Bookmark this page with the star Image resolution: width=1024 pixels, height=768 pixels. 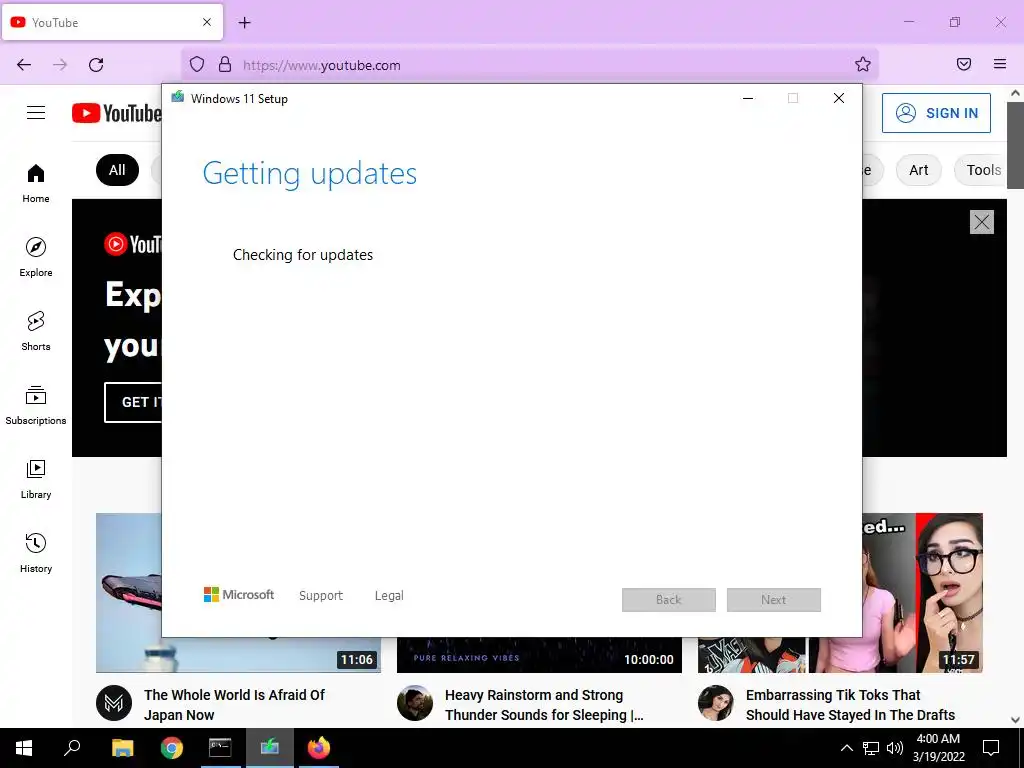863,64
